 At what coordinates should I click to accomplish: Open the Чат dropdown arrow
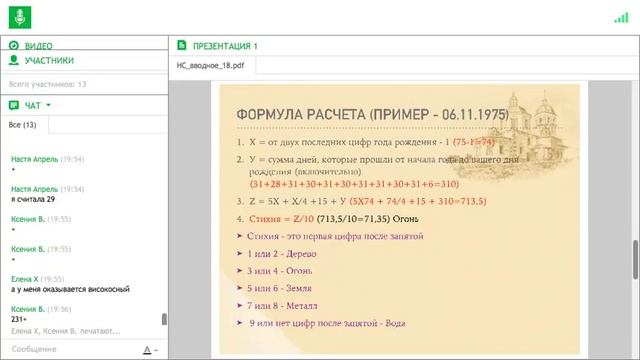click(x=49, y=105)
